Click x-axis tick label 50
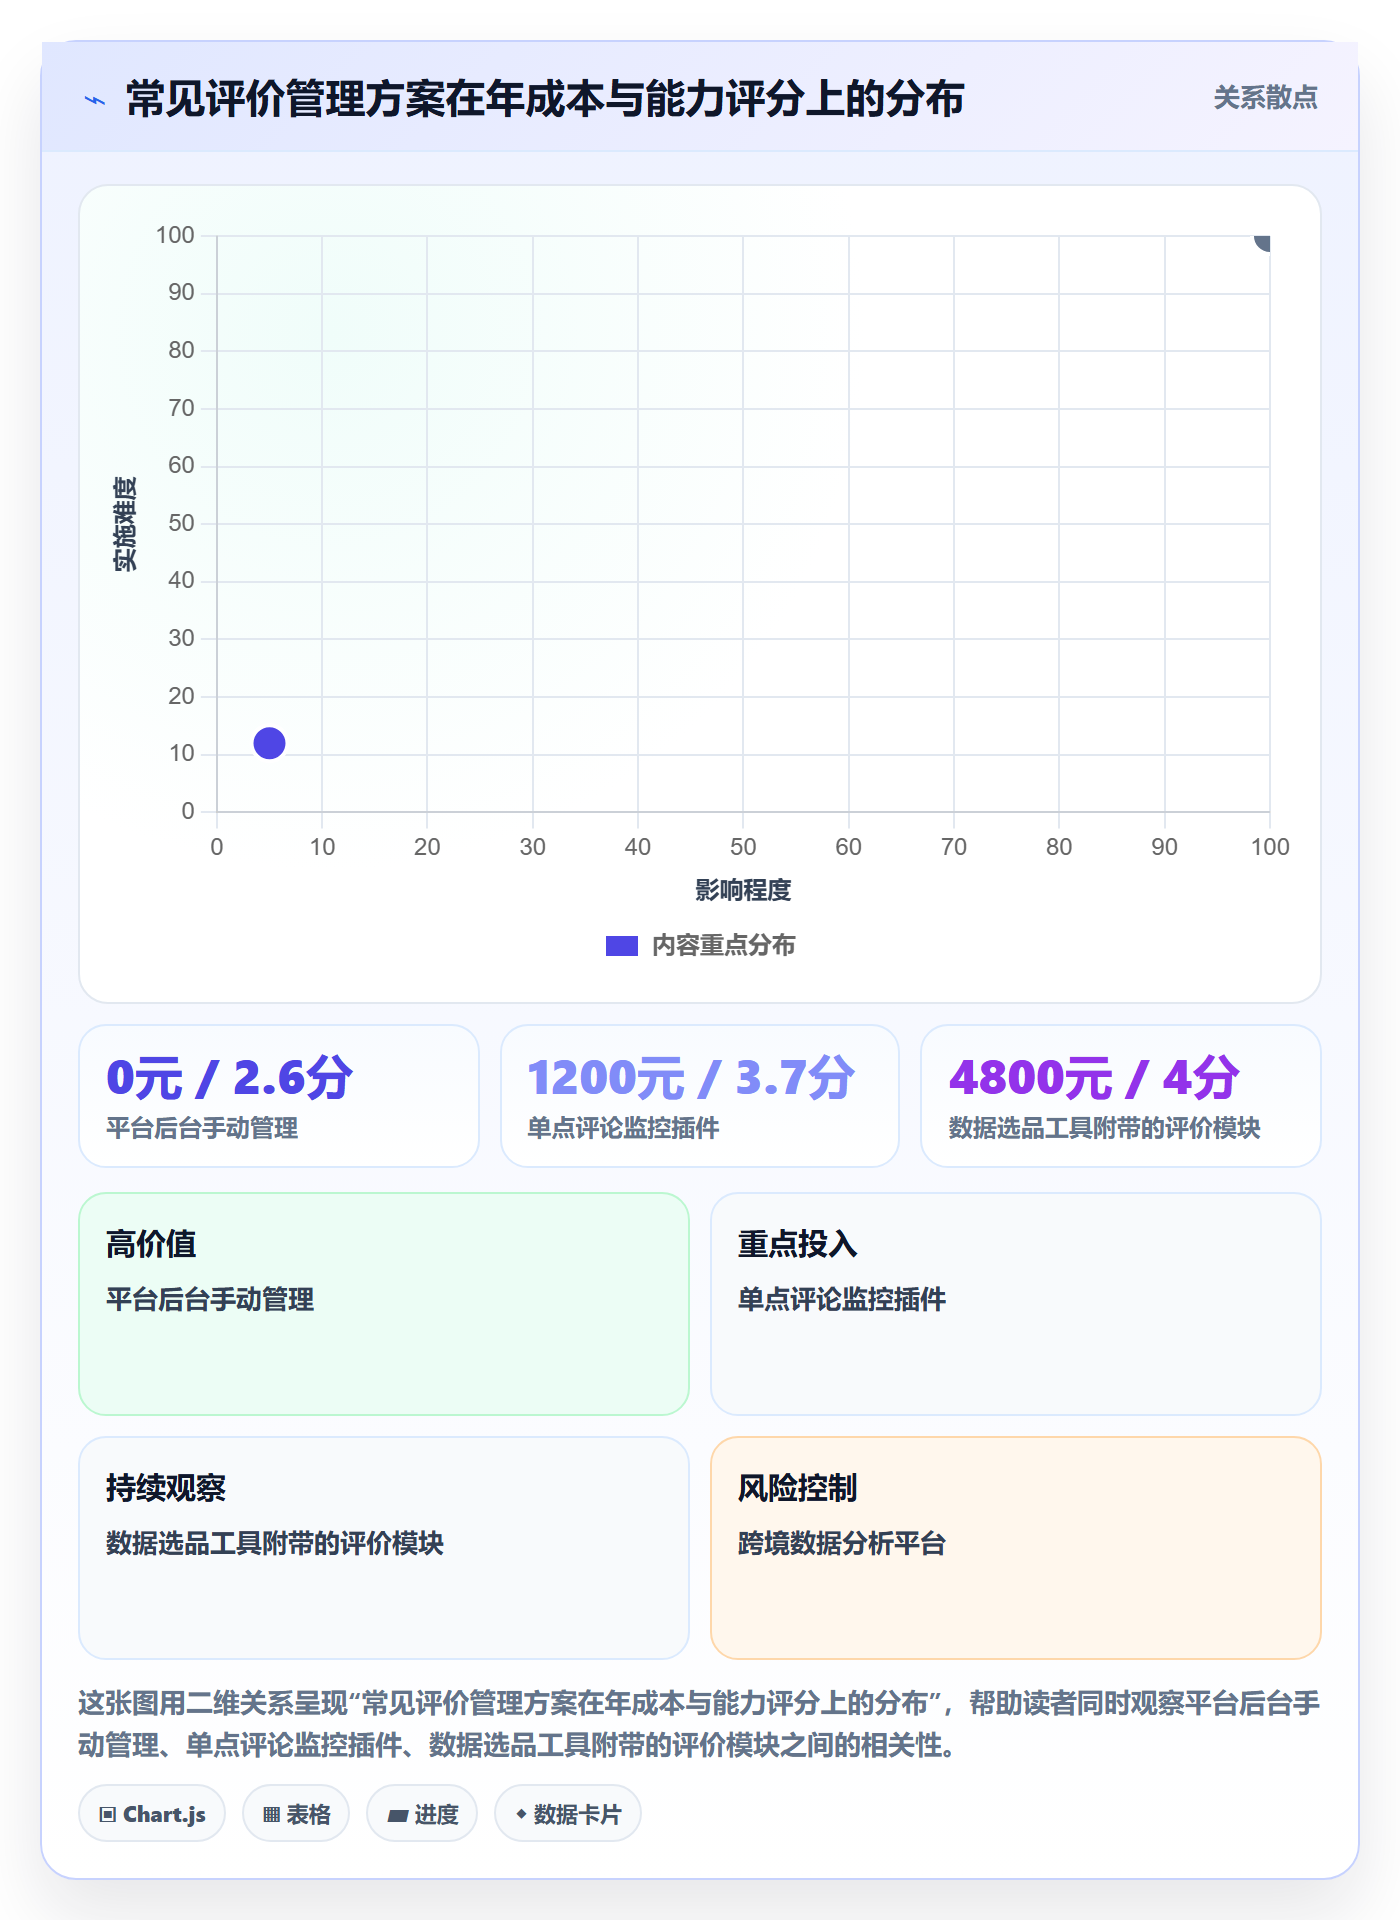 coord(743,847)
